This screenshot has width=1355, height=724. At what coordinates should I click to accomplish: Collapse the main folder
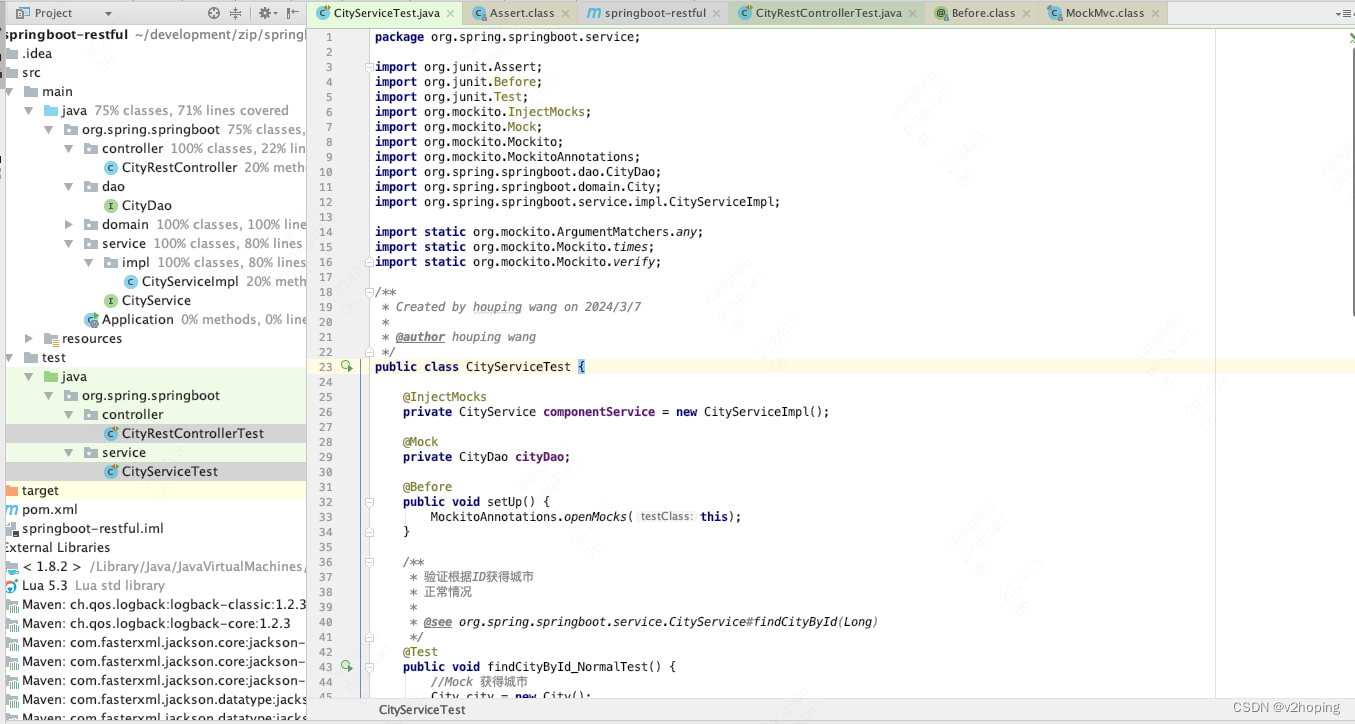click(10, 92)
